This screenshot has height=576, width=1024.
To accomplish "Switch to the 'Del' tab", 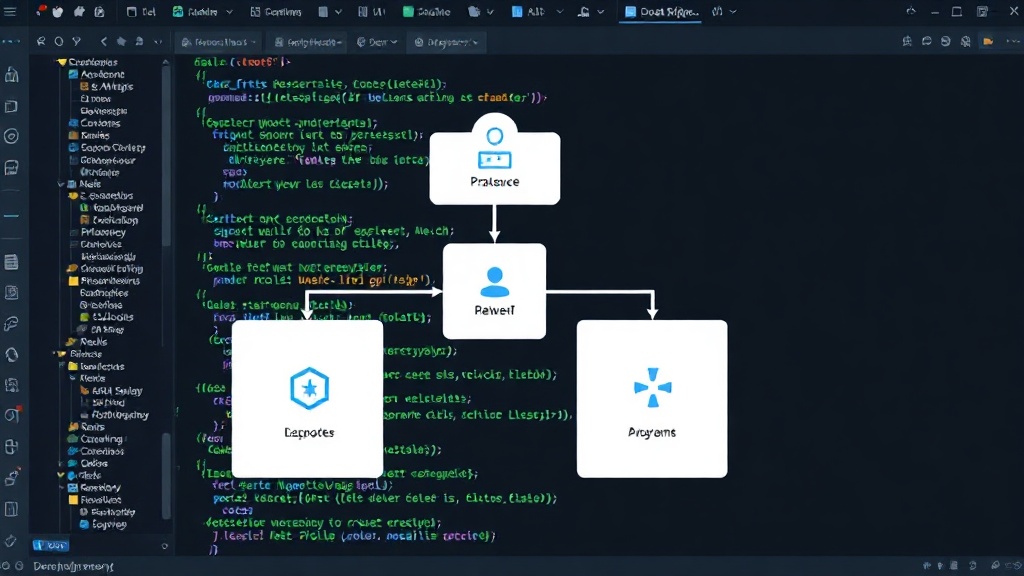I will (140, 12).
